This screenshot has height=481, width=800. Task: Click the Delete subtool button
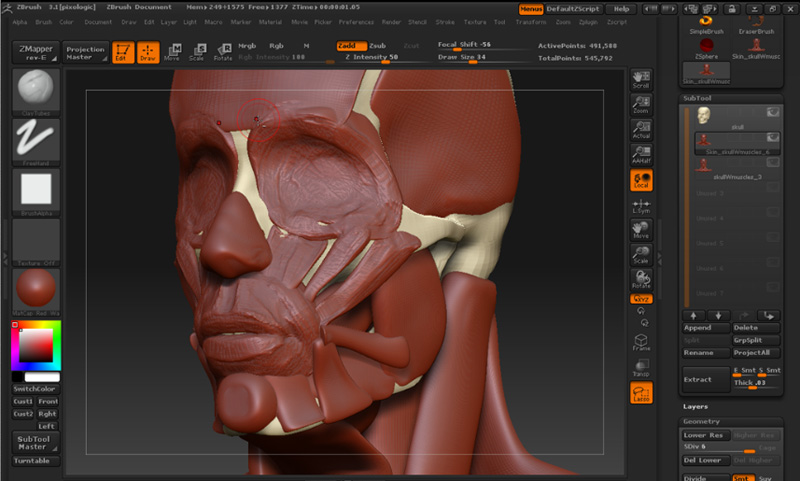(x=756, y=328)
